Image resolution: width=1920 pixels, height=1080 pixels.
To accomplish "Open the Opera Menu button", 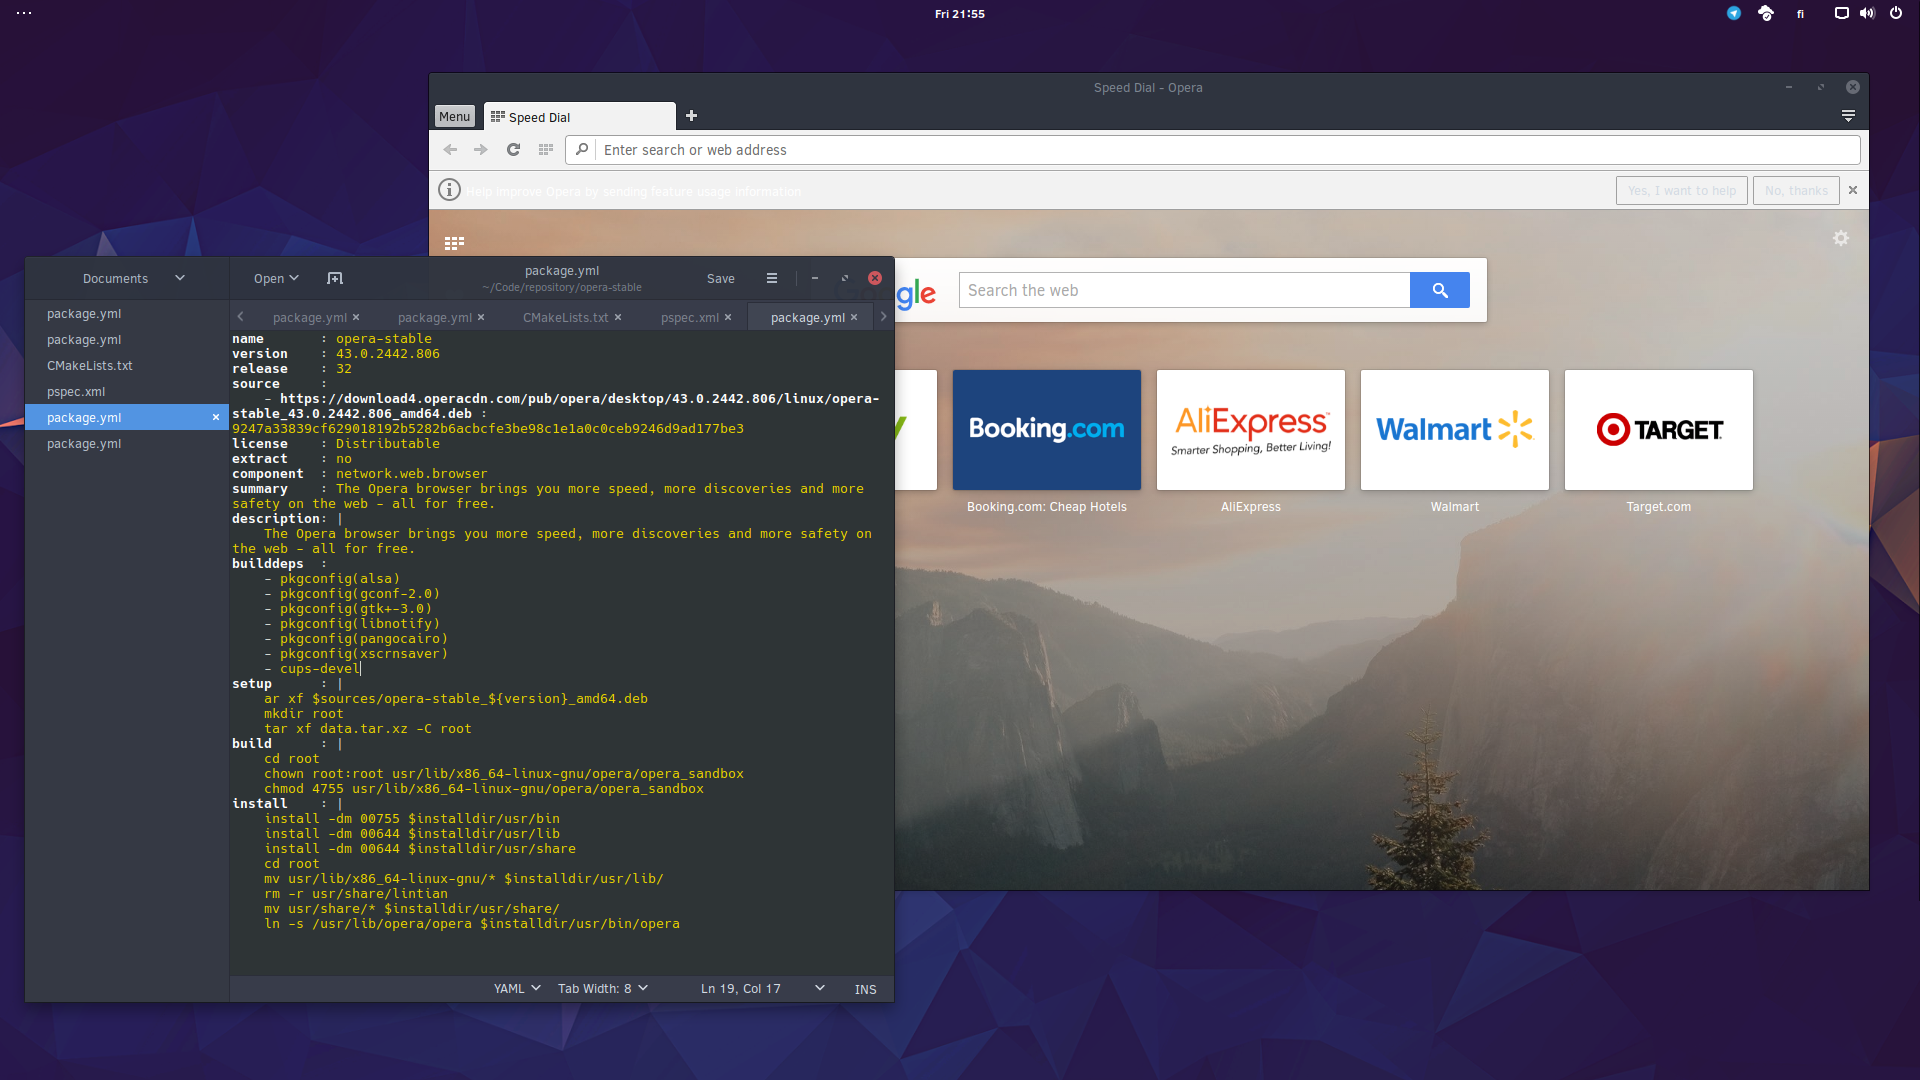I will click(x=454, y=116).
